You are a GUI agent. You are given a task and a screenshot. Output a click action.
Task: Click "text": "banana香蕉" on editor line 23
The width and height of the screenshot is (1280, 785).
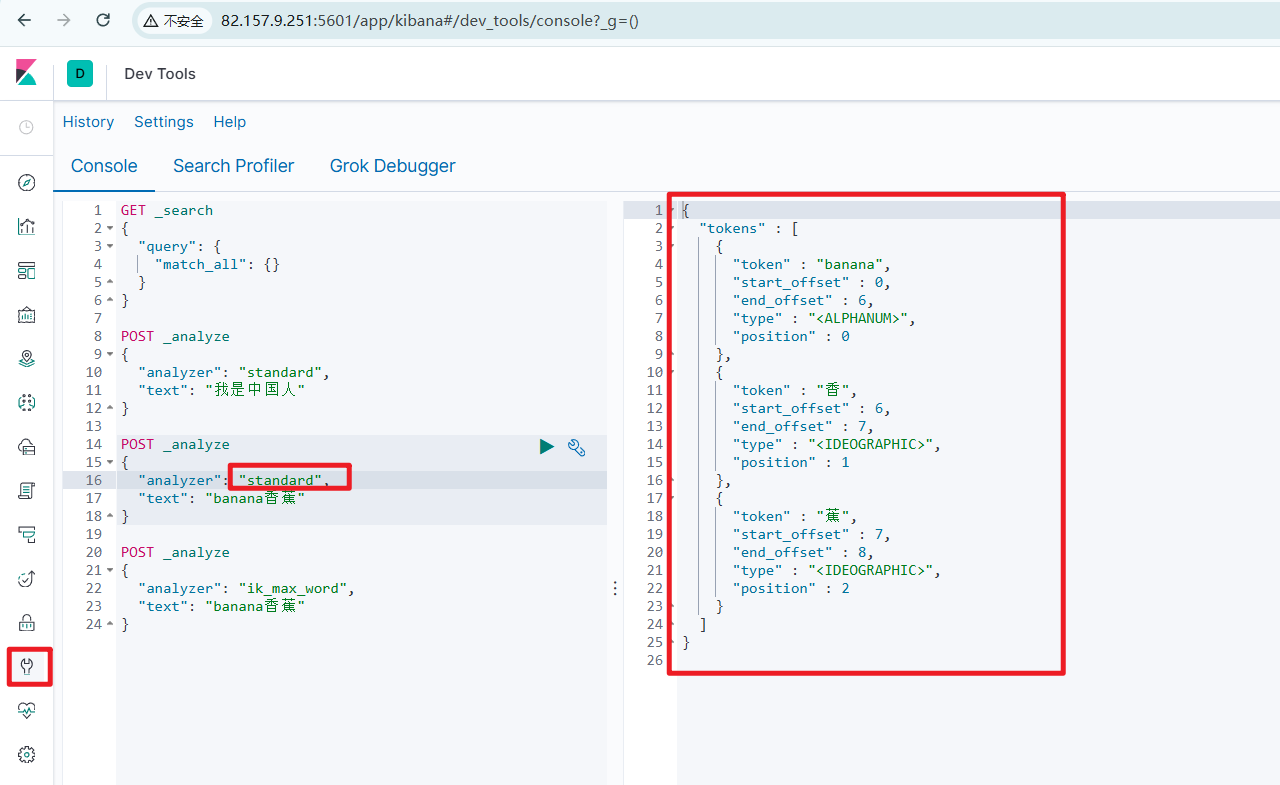click(x=221, y=606)
